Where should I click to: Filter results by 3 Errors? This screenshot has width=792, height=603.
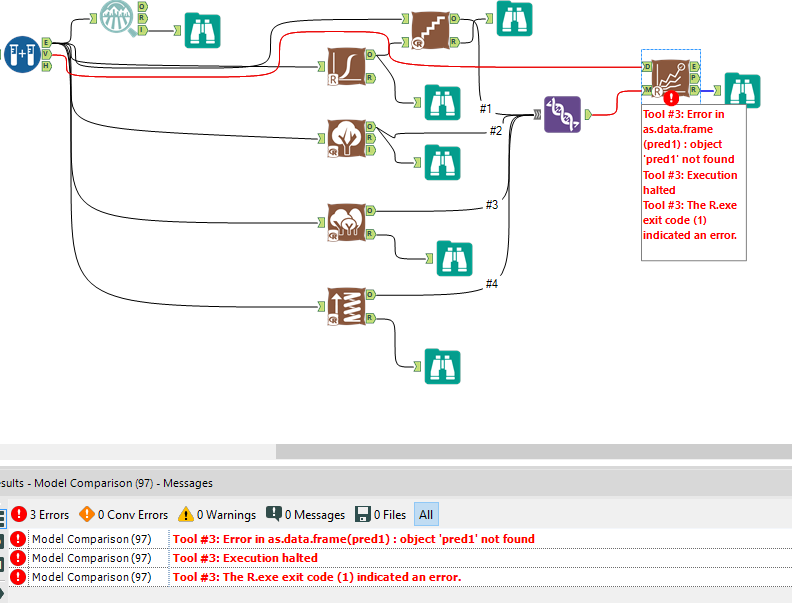tap(40, 515)
